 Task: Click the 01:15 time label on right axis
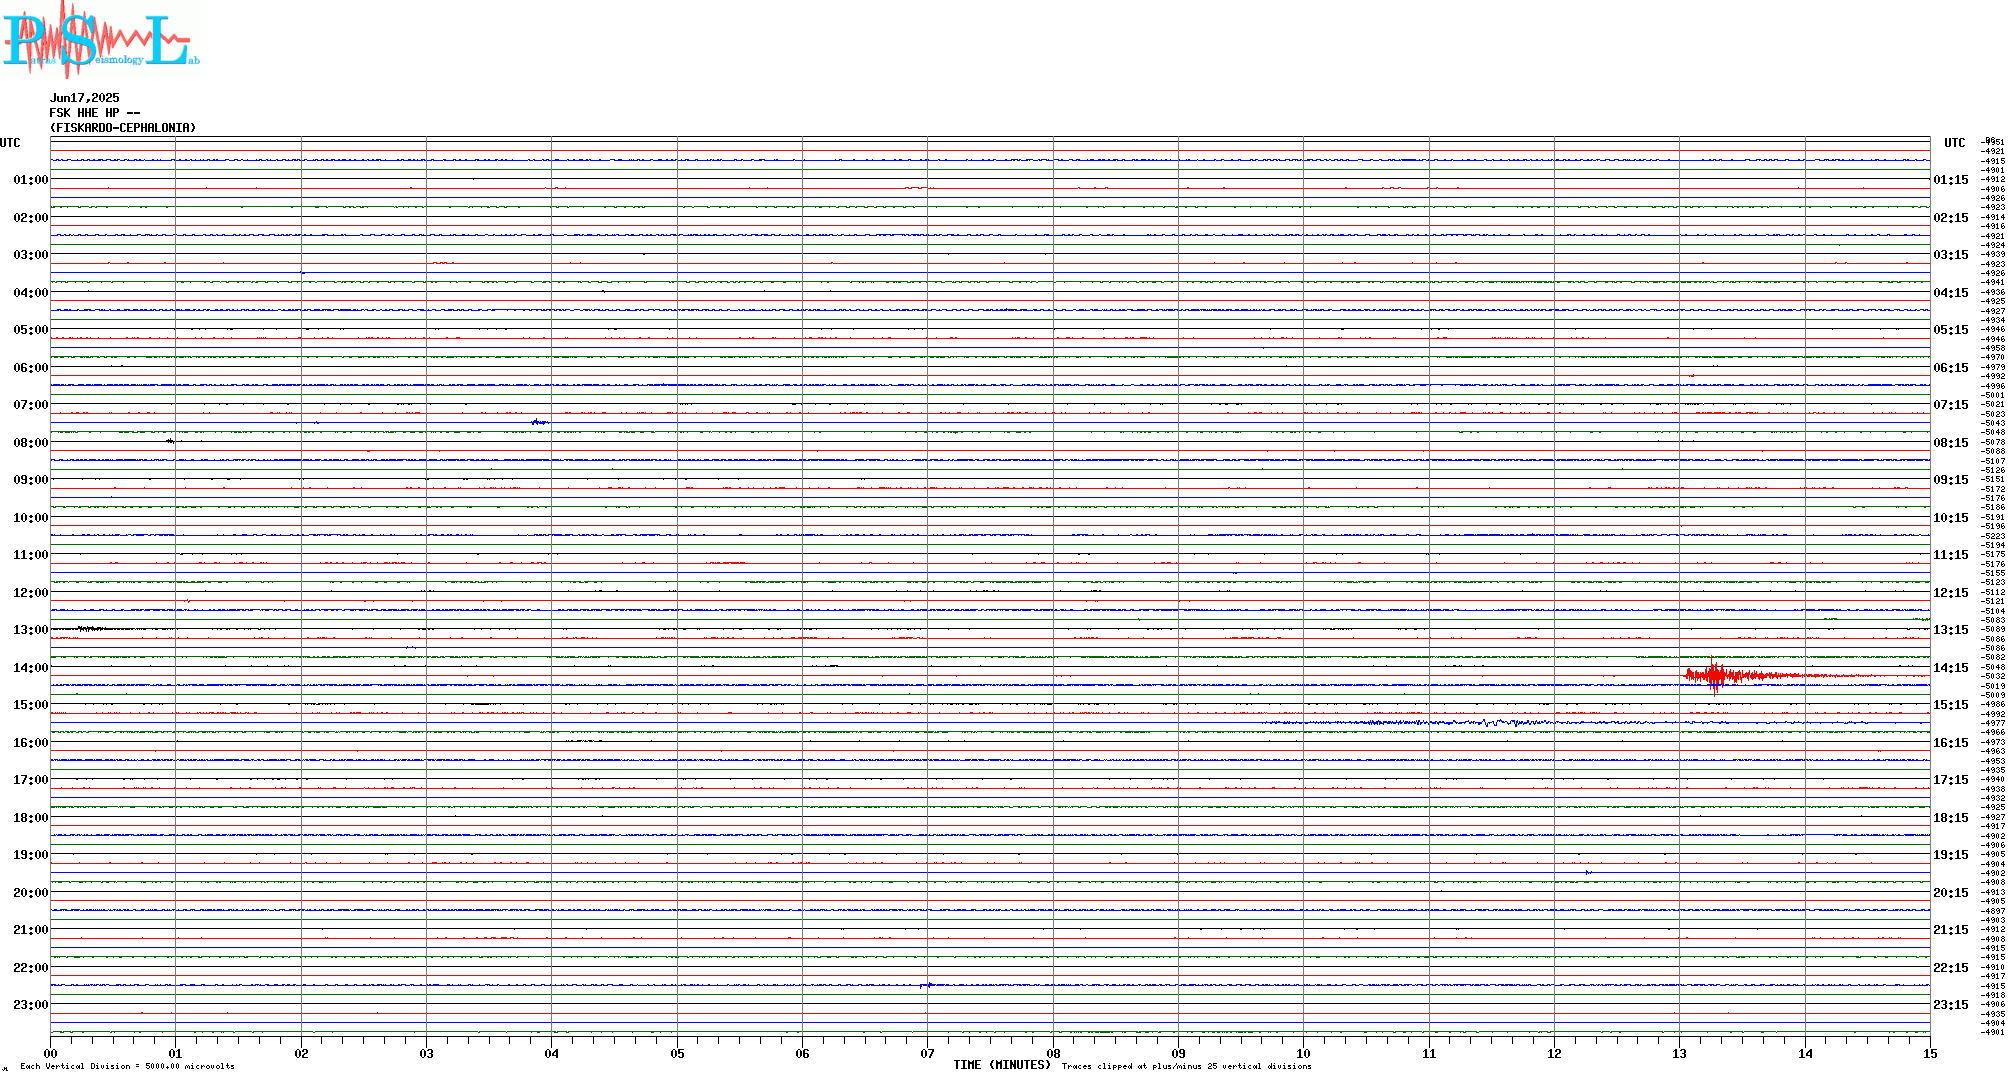click(1951, 180)
